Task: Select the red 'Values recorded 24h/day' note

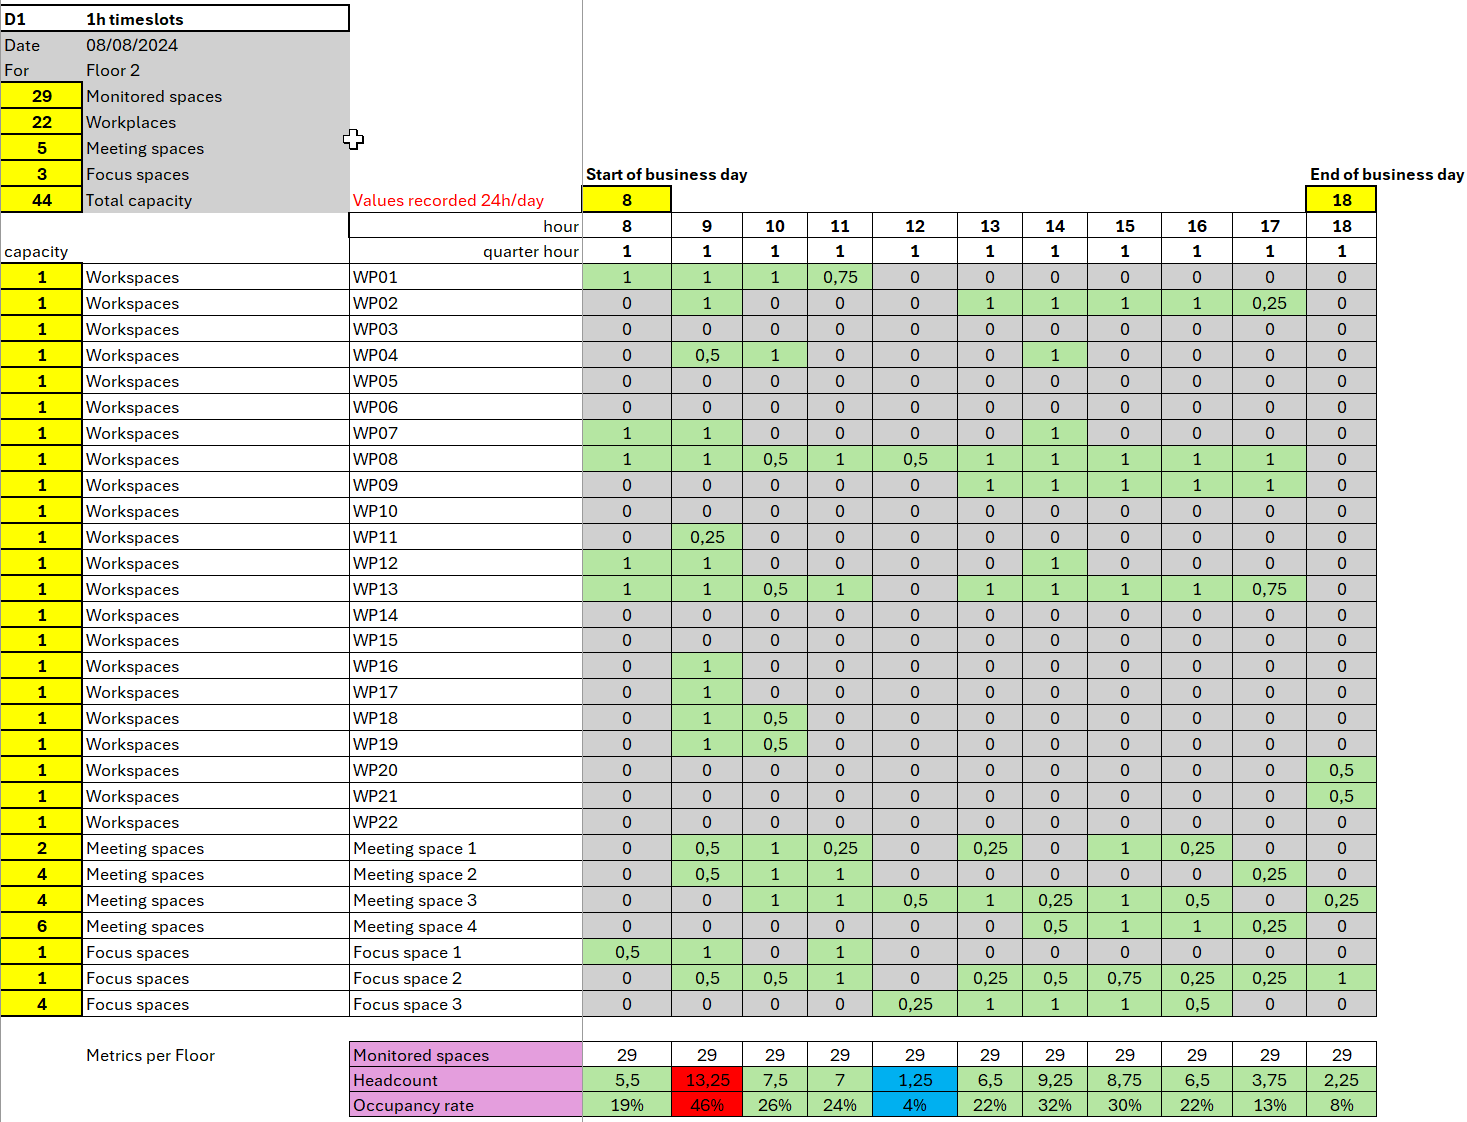Action: [448, 200]
